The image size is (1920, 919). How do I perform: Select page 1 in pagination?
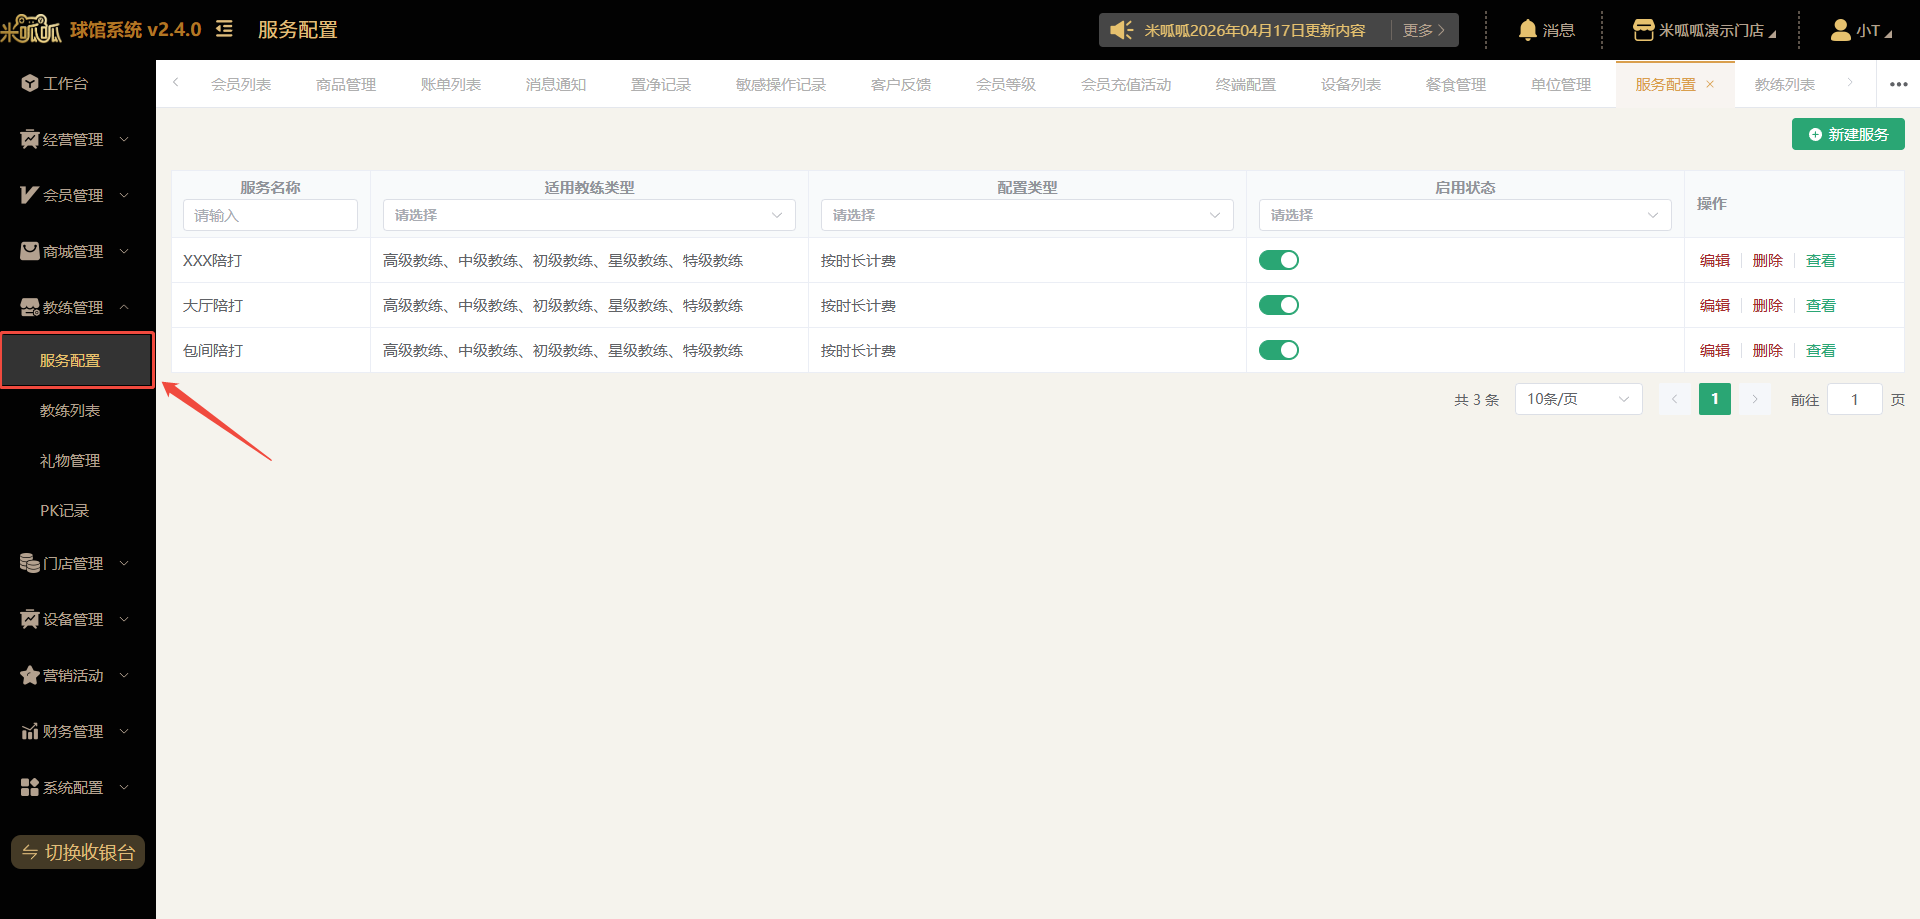(x=1714, y=399)
